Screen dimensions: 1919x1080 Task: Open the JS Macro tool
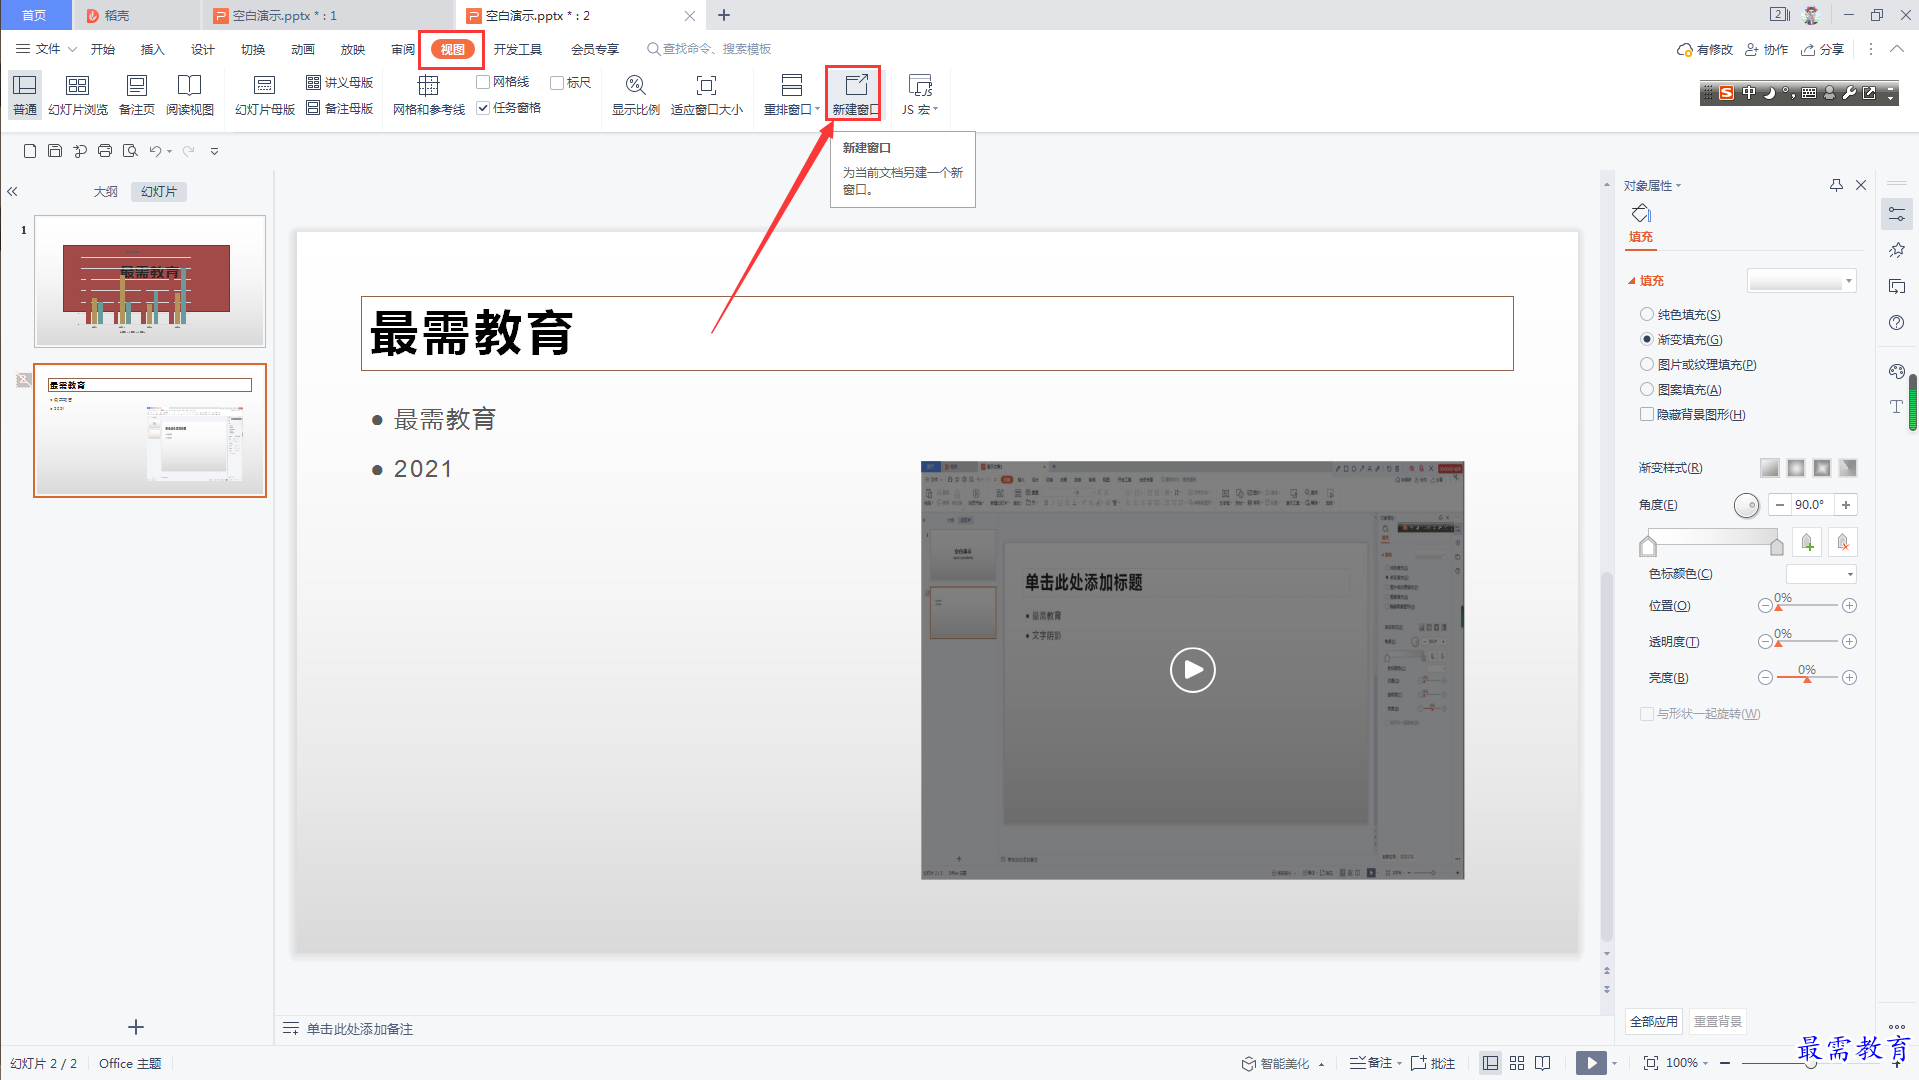click(x=920, y=94)
